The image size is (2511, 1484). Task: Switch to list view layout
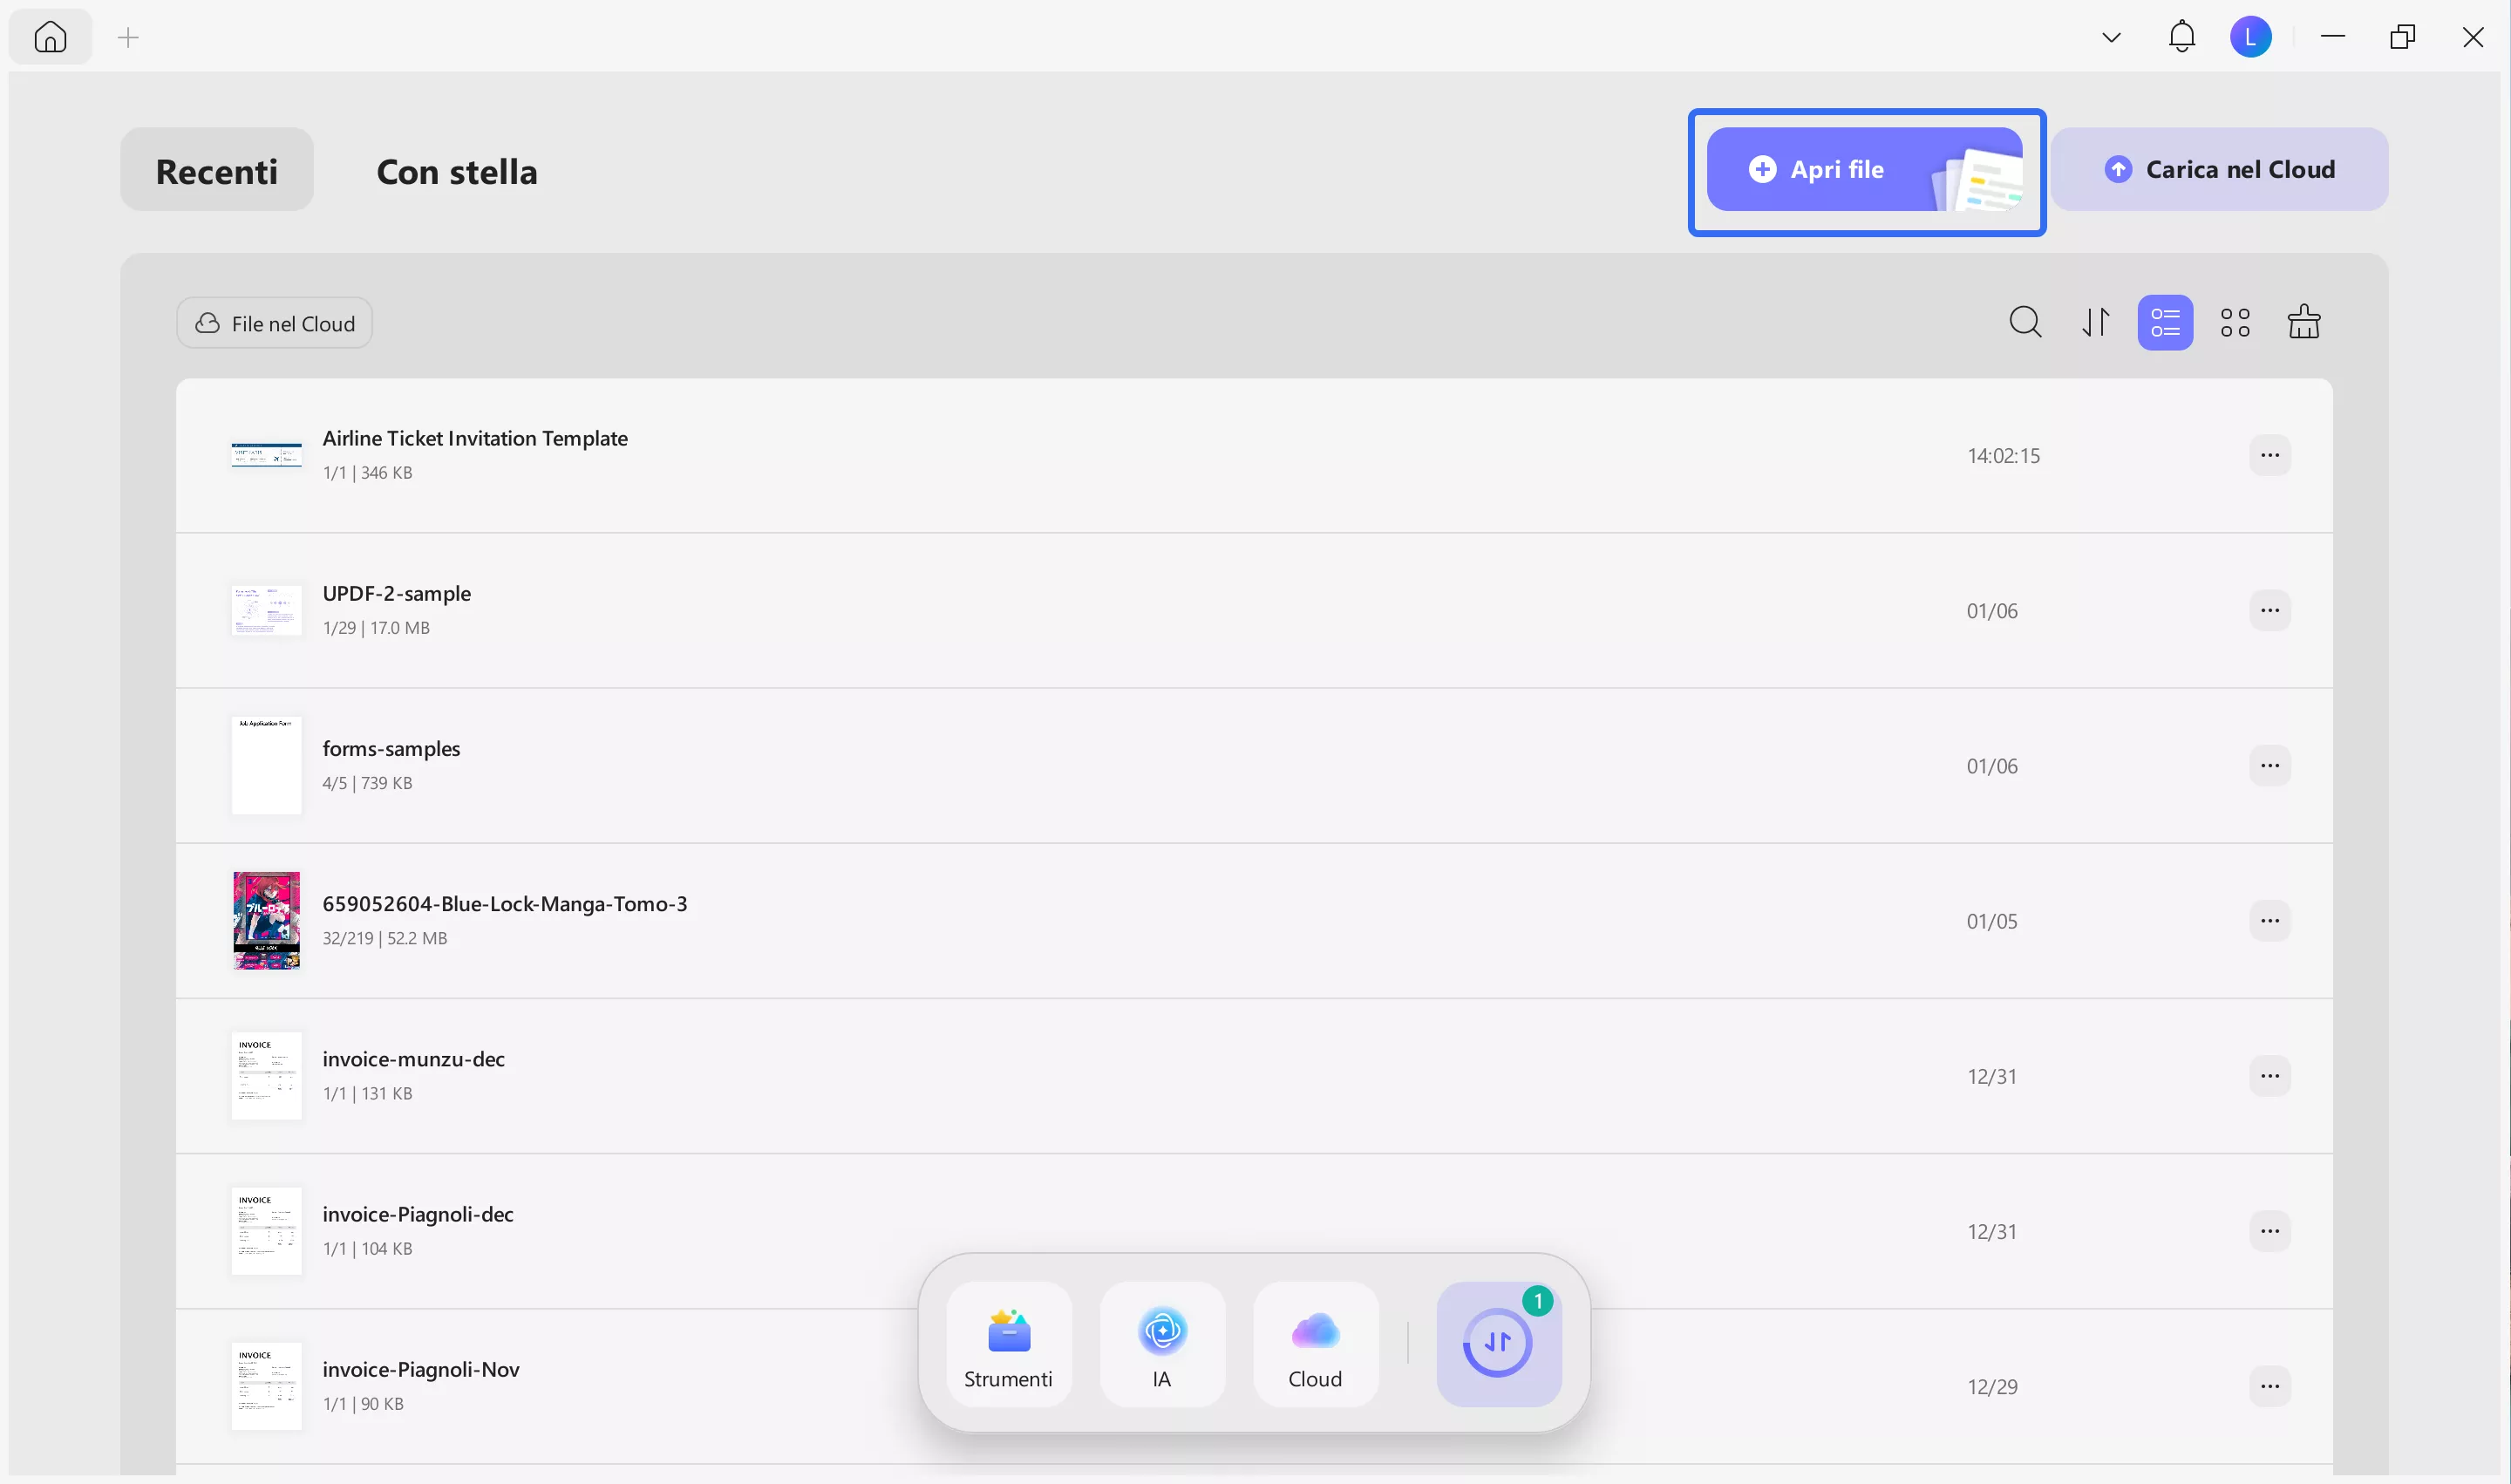[2165, 322]
